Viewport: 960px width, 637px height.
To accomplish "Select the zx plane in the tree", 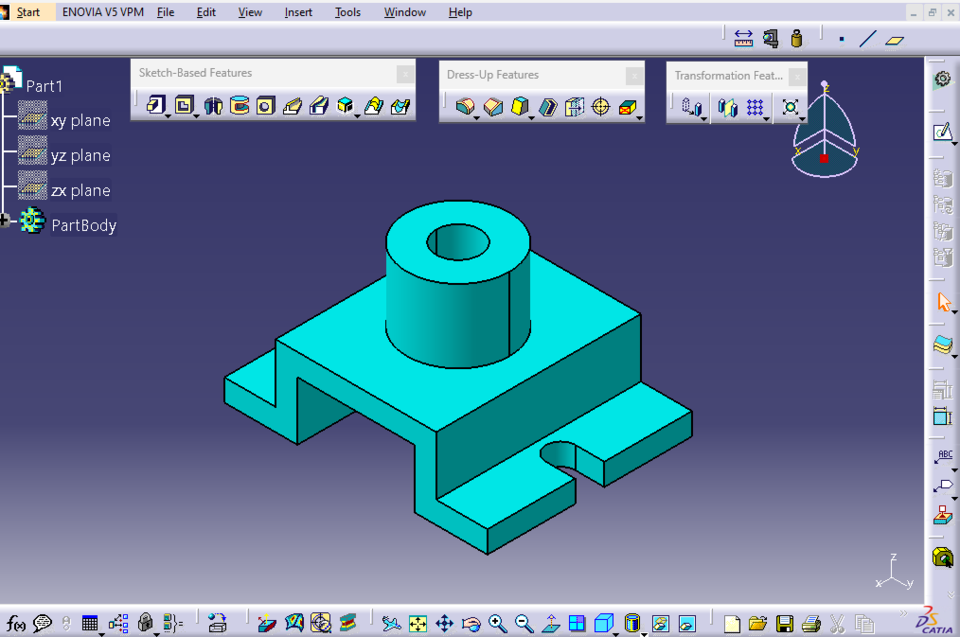I will tap(80, 190).
